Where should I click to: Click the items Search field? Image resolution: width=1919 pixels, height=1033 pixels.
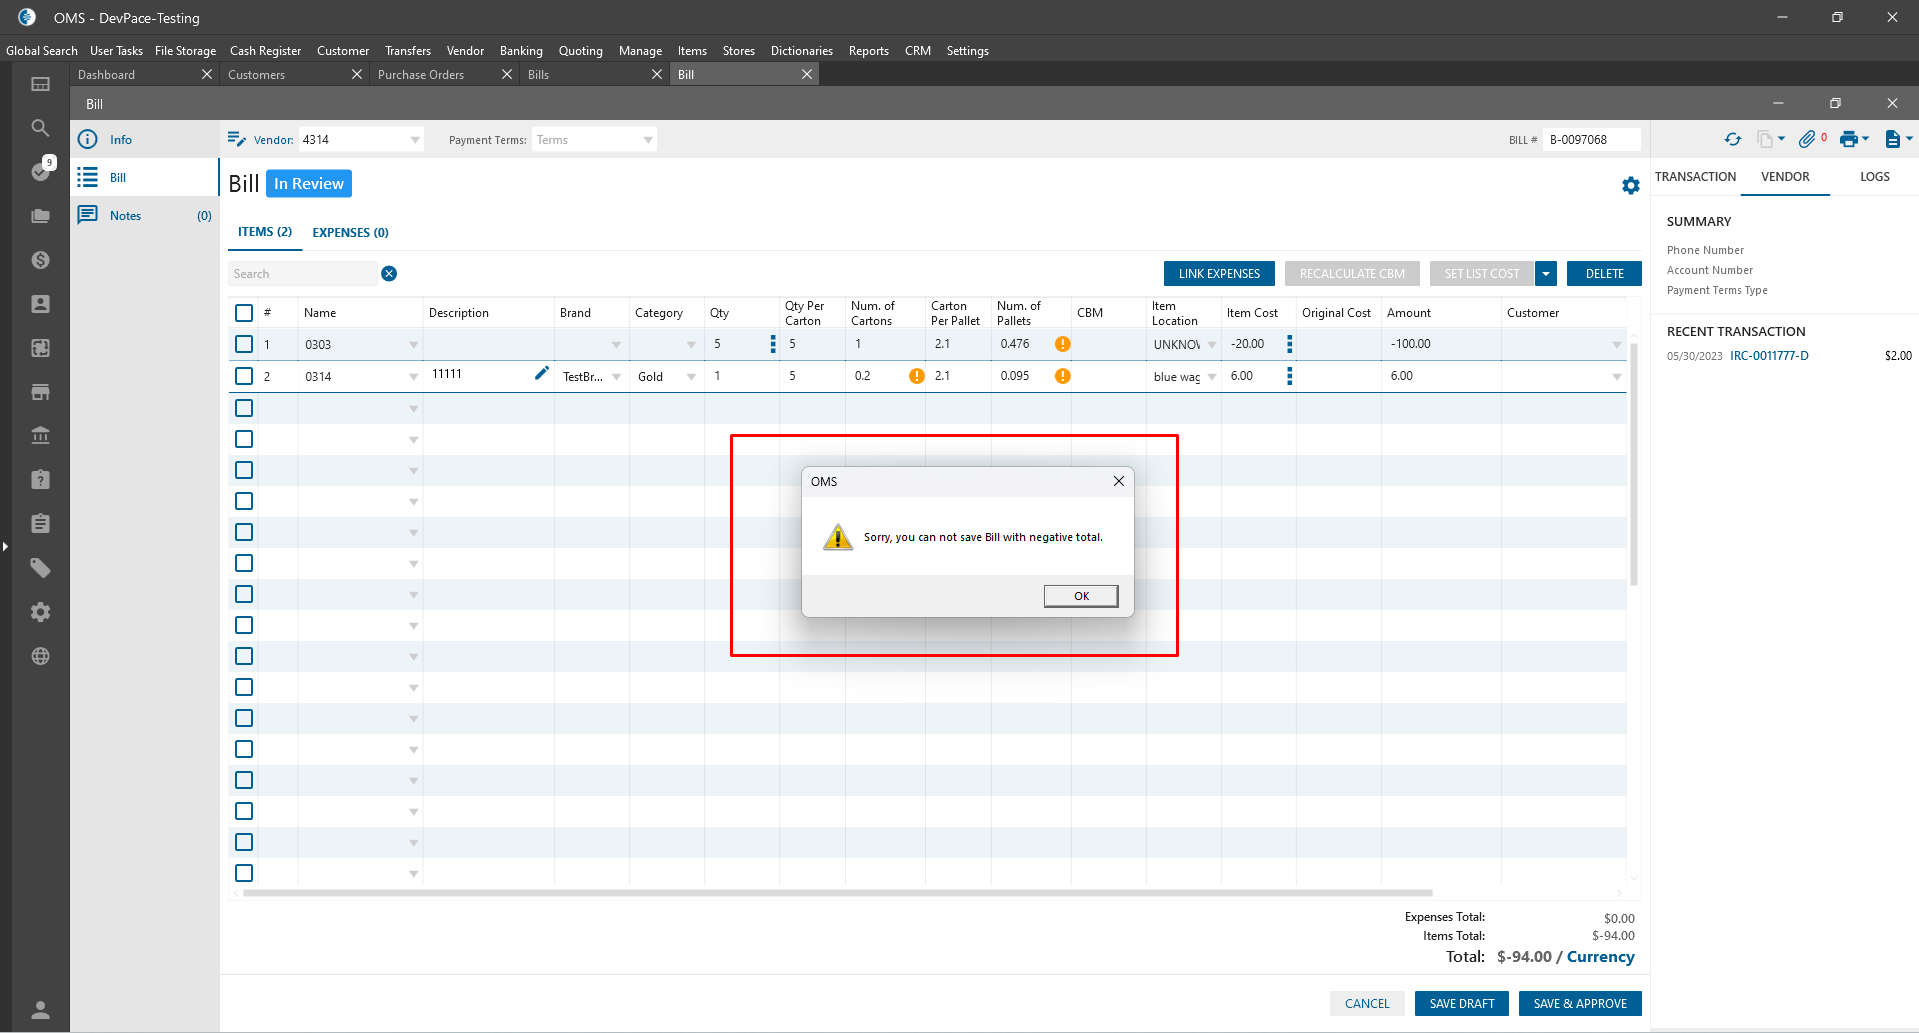(302, 274)
